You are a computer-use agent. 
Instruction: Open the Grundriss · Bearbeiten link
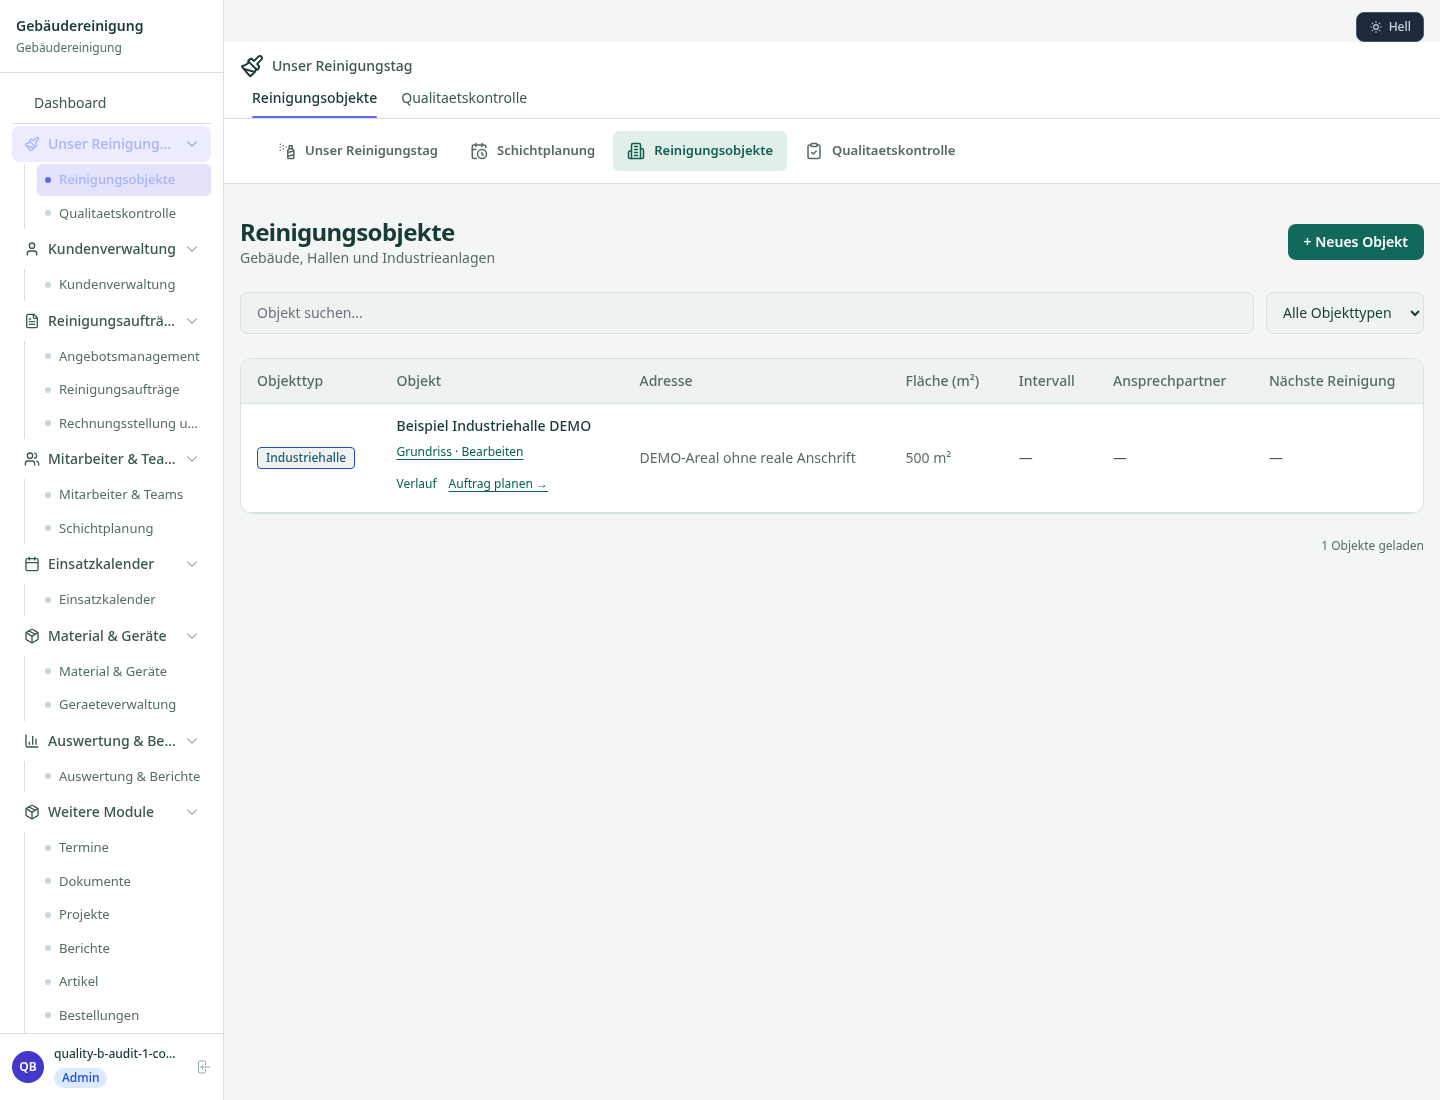pos(460,452)
